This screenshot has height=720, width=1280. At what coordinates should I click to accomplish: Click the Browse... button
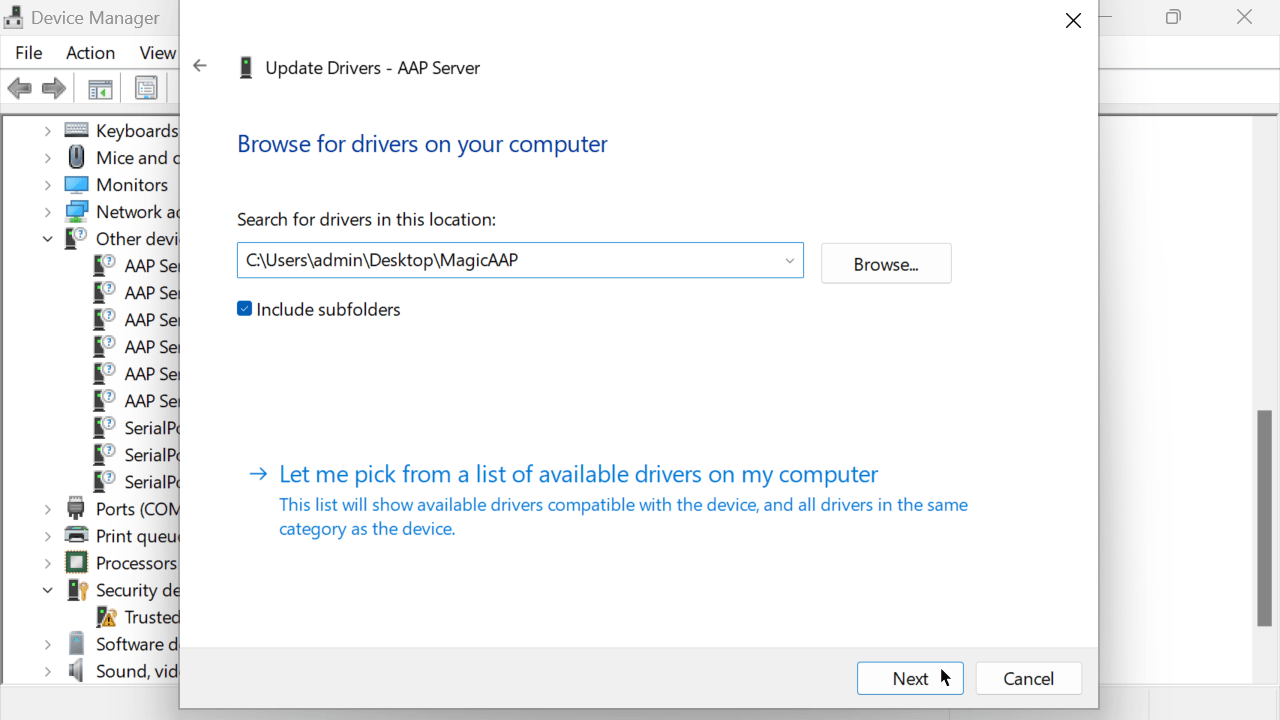(x=885, y=264)
